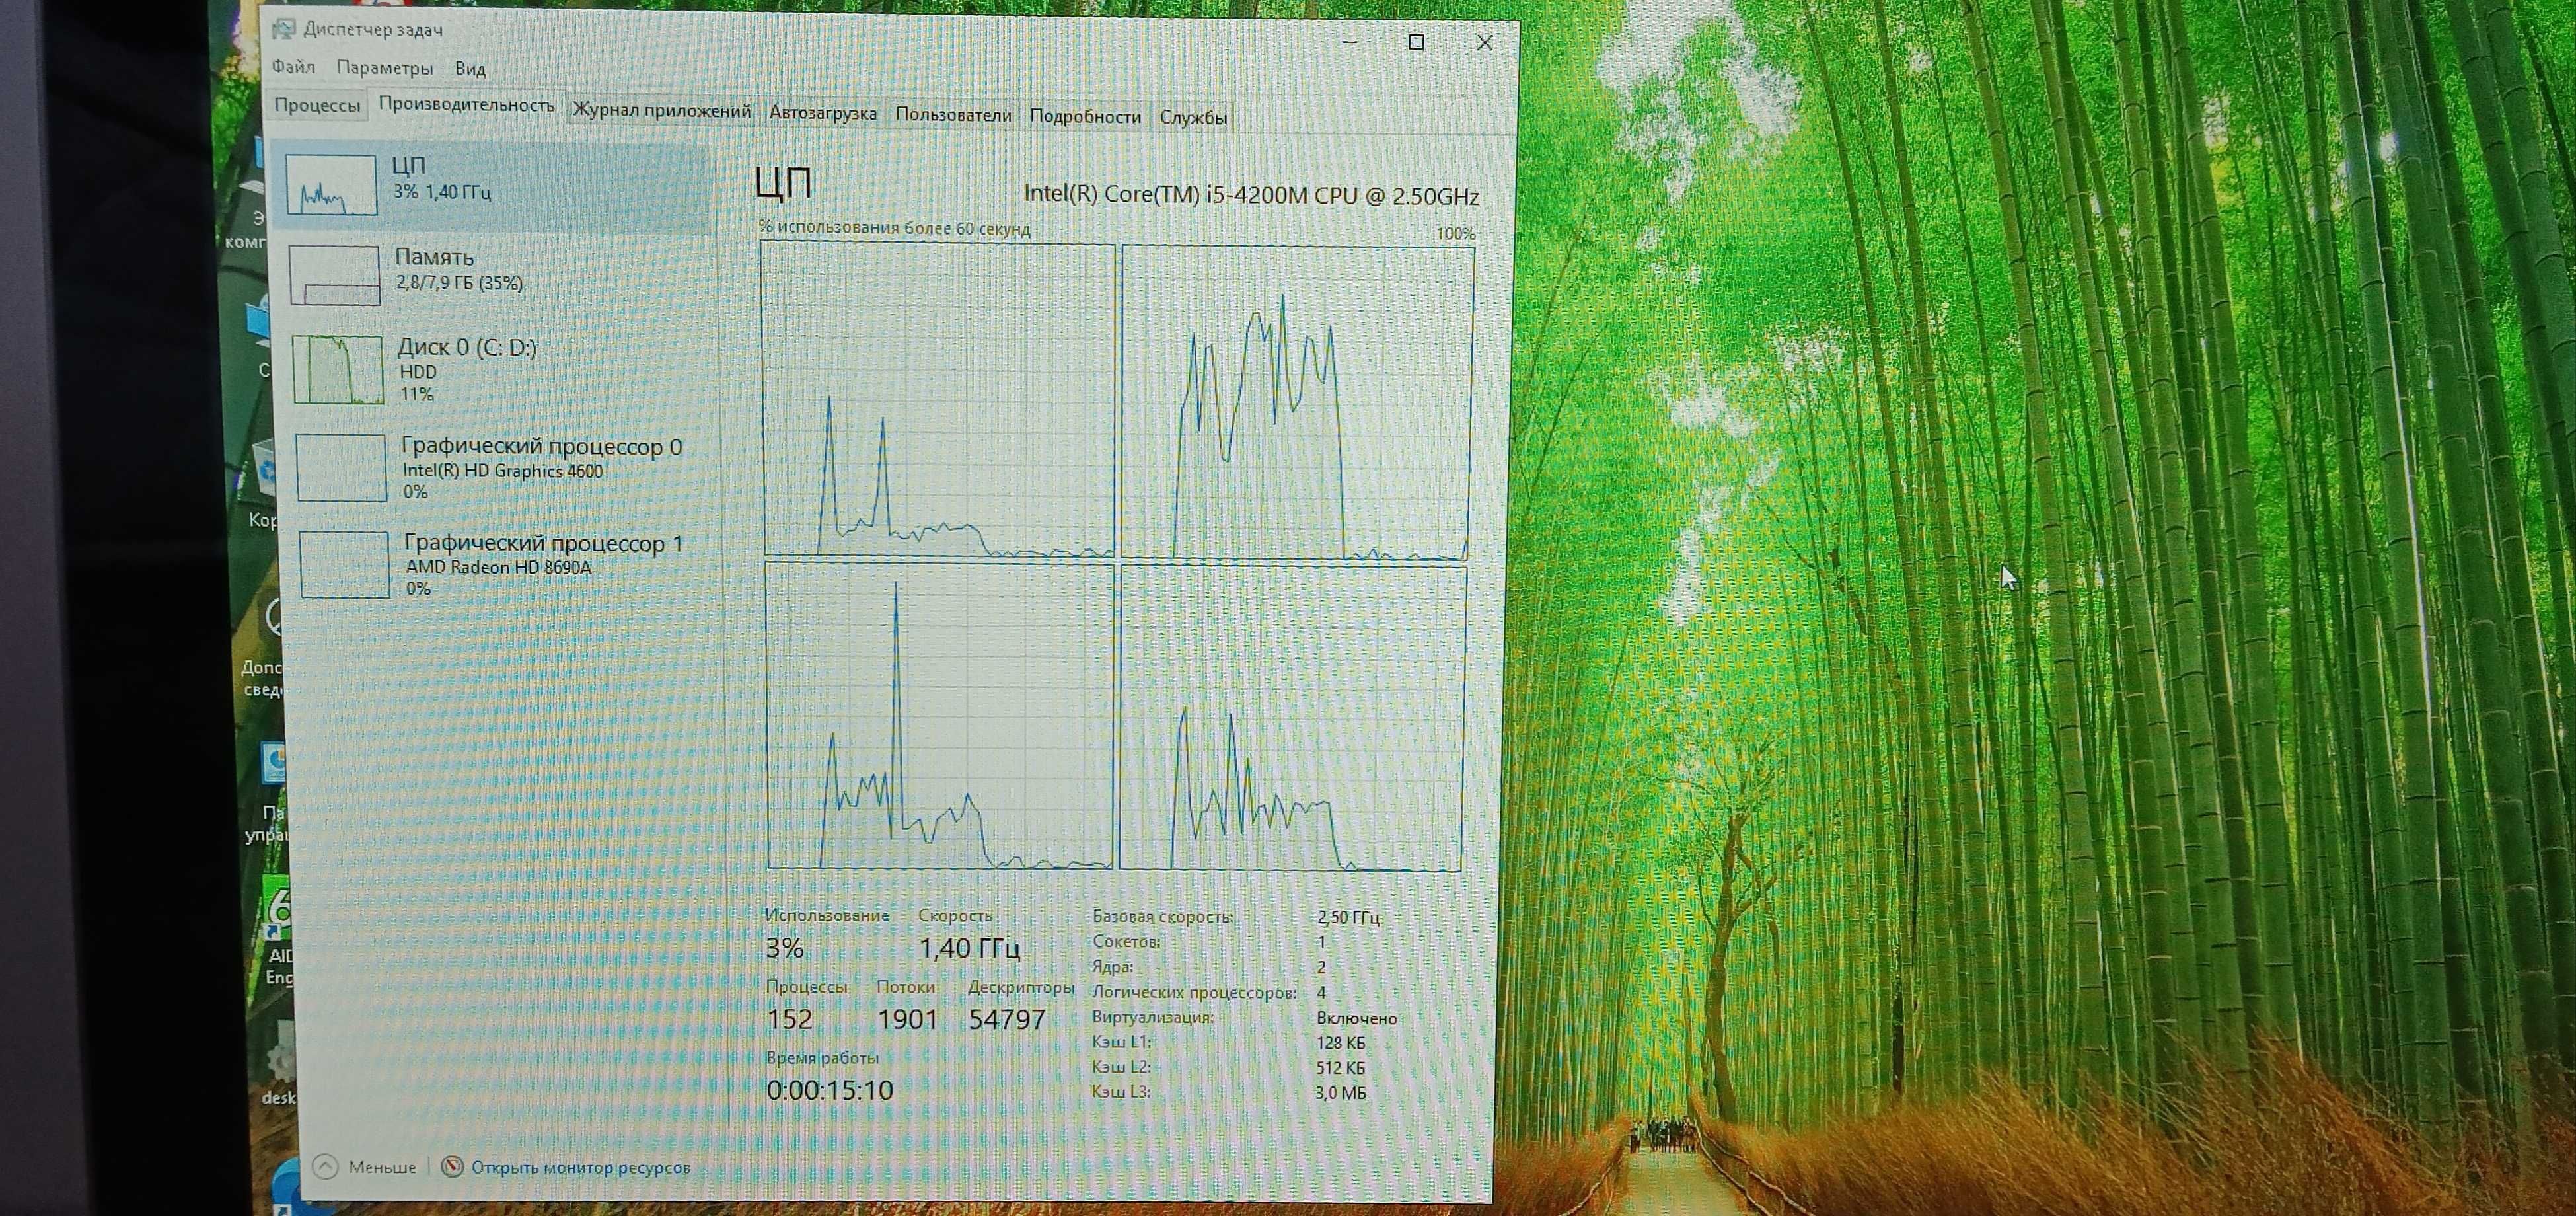The height and width of the screenshot is (1216, 2576).
Task: Switch to the Журнал приложений tab
Action: 661,110
